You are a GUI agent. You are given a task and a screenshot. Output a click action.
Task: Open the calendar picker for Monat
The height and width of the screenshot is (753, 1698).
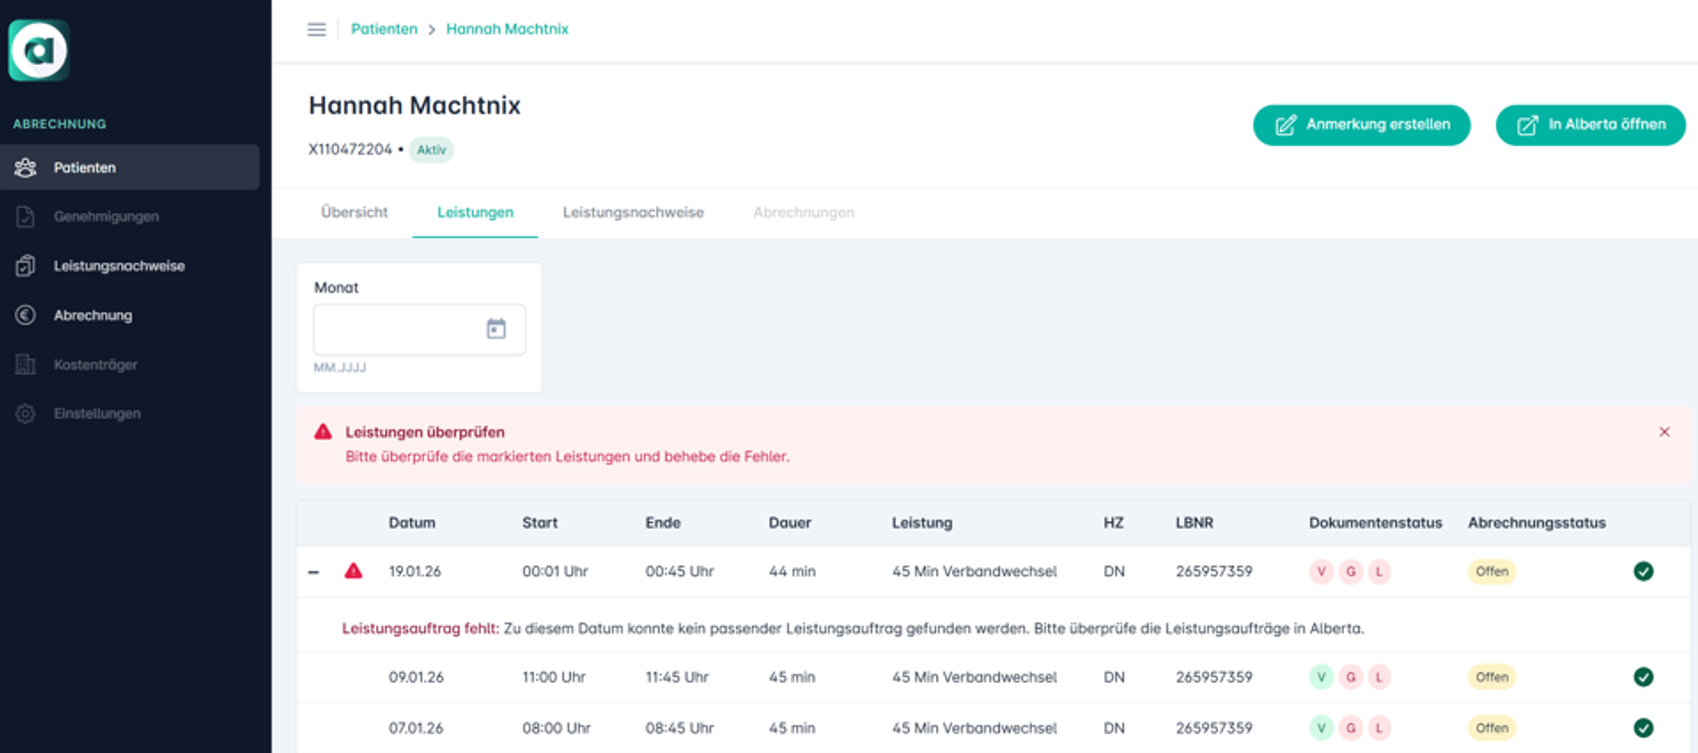496,329
